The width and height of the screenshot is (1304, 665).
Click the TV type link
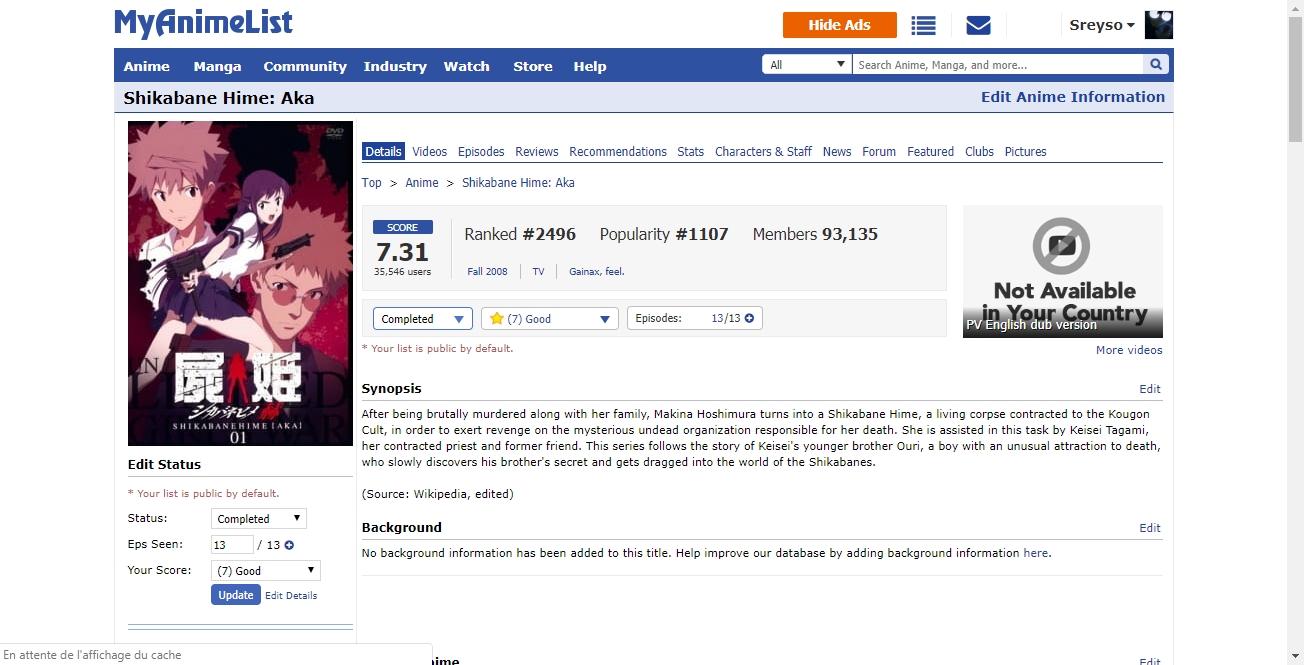[538, 271]
